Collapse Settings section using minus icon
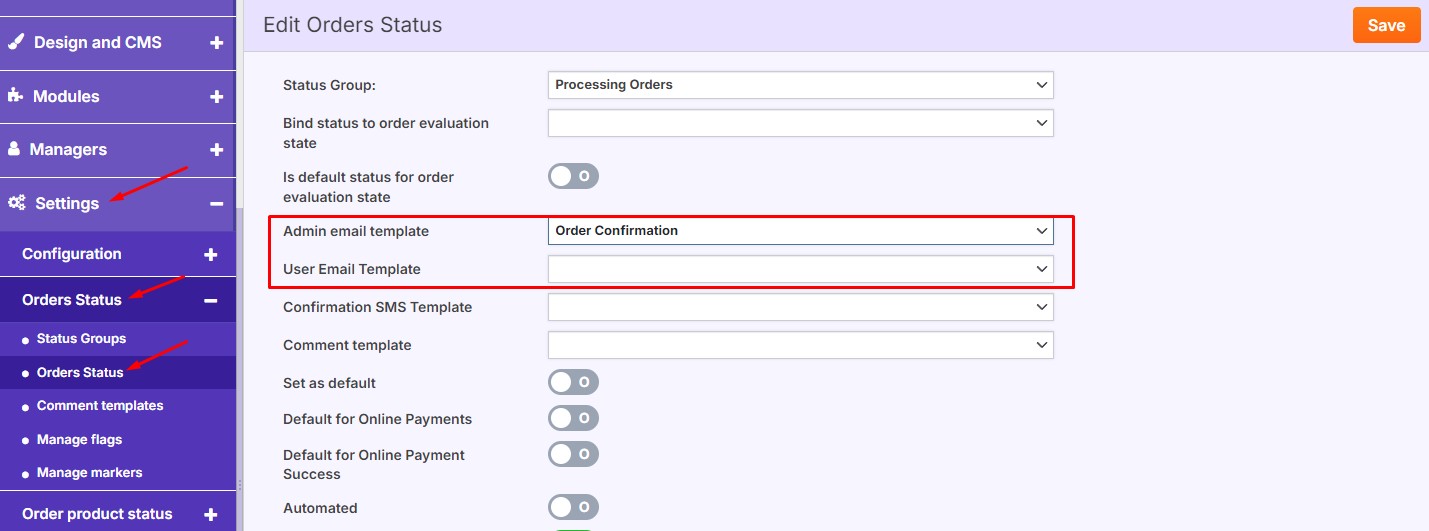 point(216,204)
